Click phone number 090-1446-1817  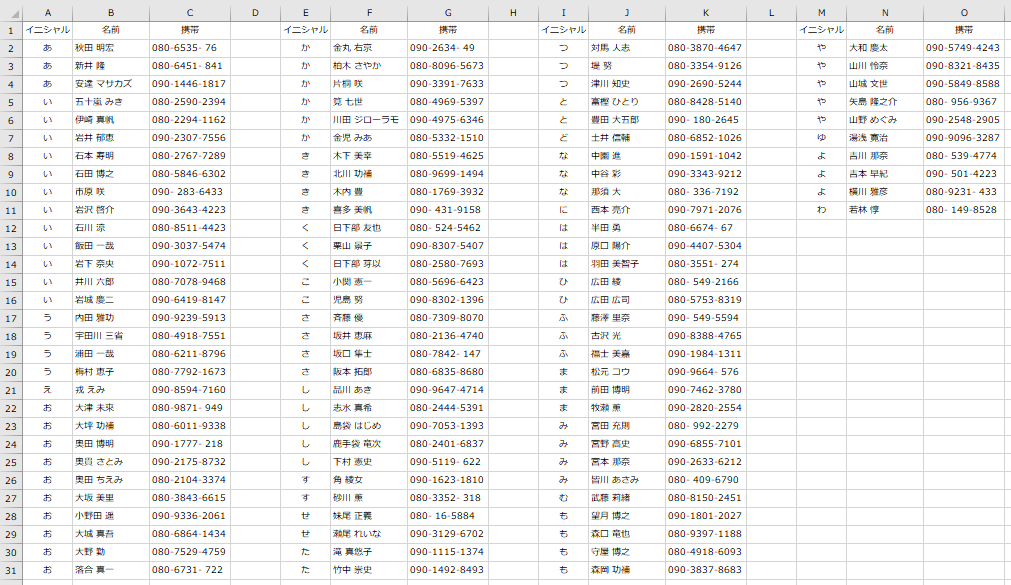click(190, 84)
